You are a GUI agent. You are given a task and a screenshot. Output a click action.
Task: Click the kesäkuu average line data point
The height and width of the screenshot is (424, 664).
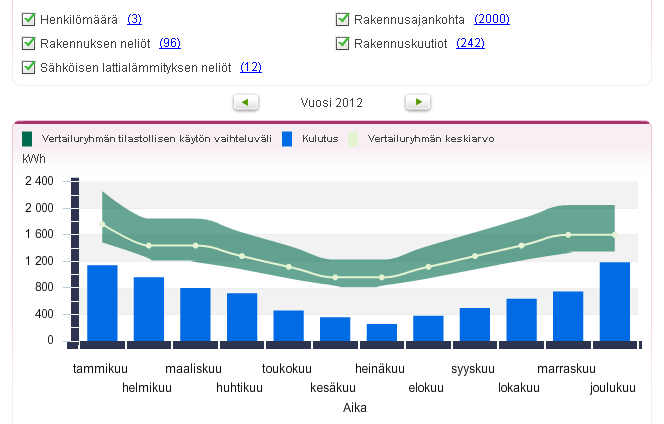[335, 277]
